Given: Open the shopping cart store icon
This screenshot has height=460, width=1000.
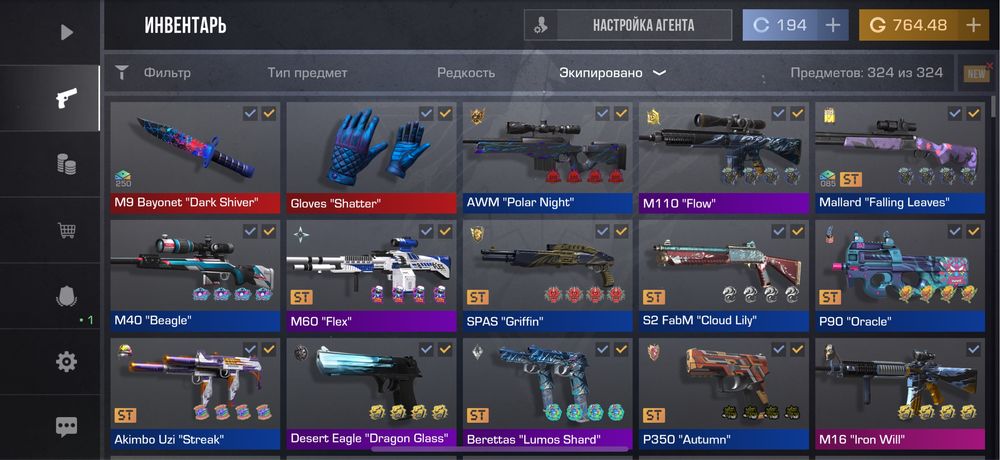Looking at the screenshot, I should [66, 230].
